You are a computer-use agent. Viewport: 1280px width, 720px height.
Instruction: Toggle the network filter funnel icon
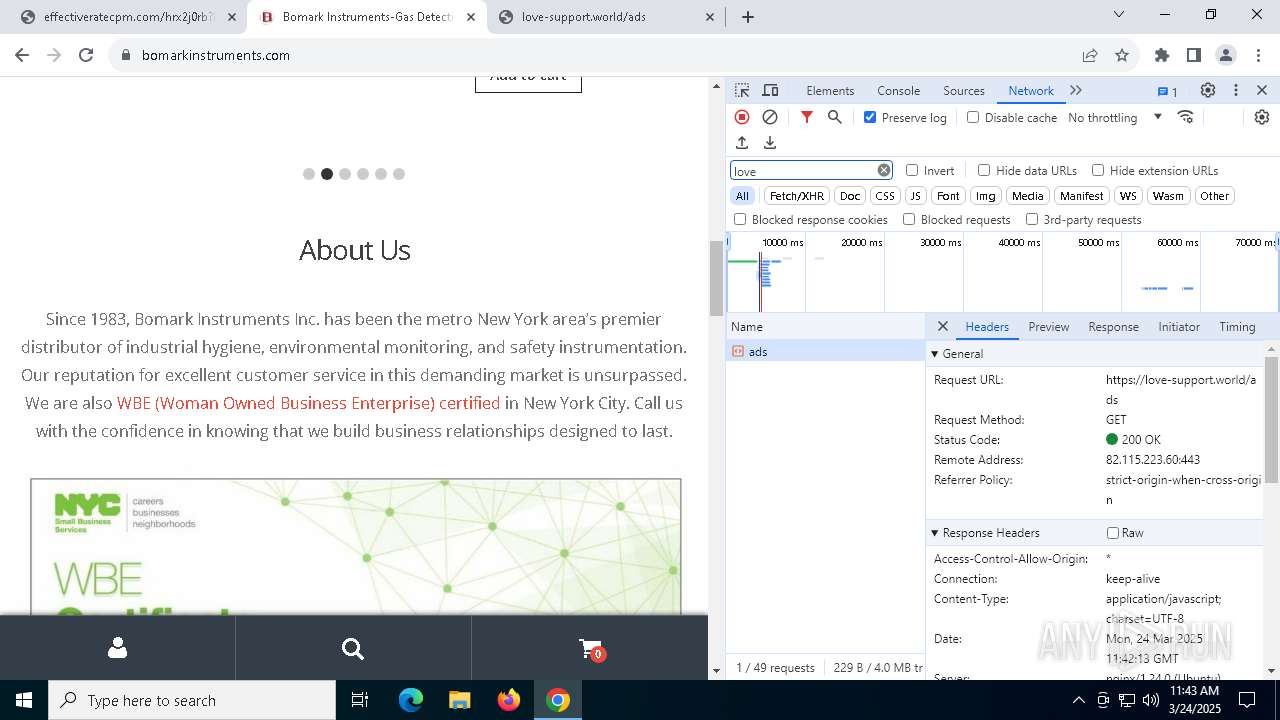807,117
